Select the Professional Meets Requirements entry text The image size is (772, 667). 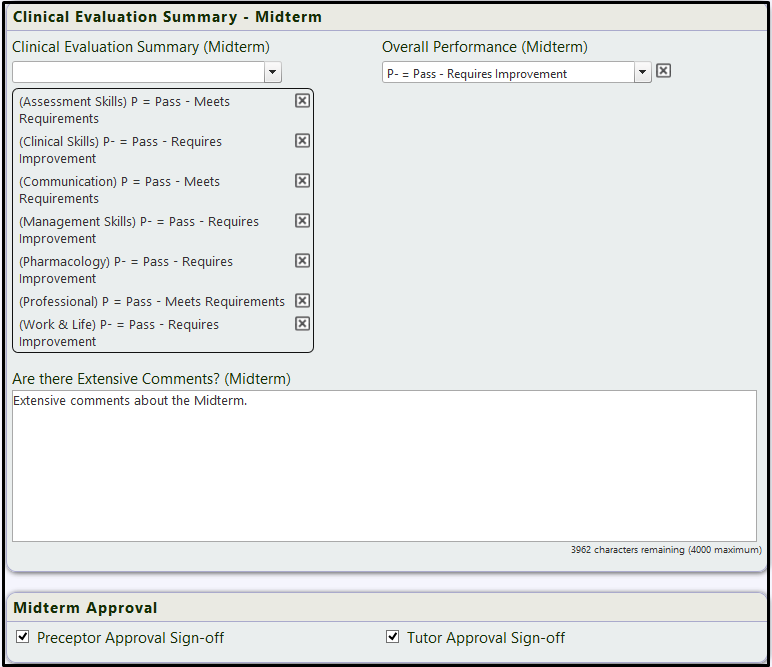[x=152, y=301]
